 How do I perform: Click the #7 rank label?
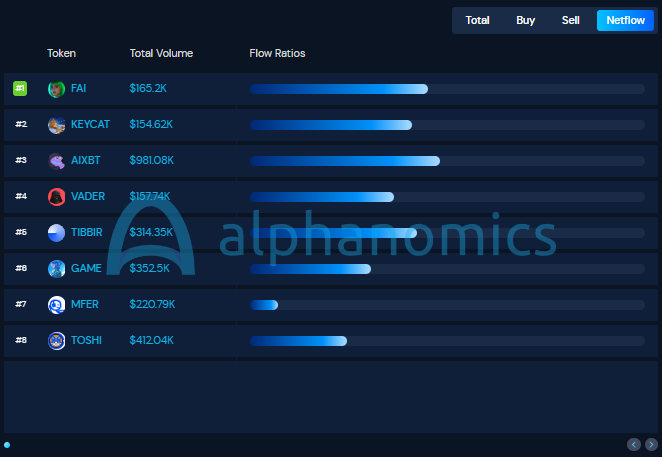click(x=21, y=304)
